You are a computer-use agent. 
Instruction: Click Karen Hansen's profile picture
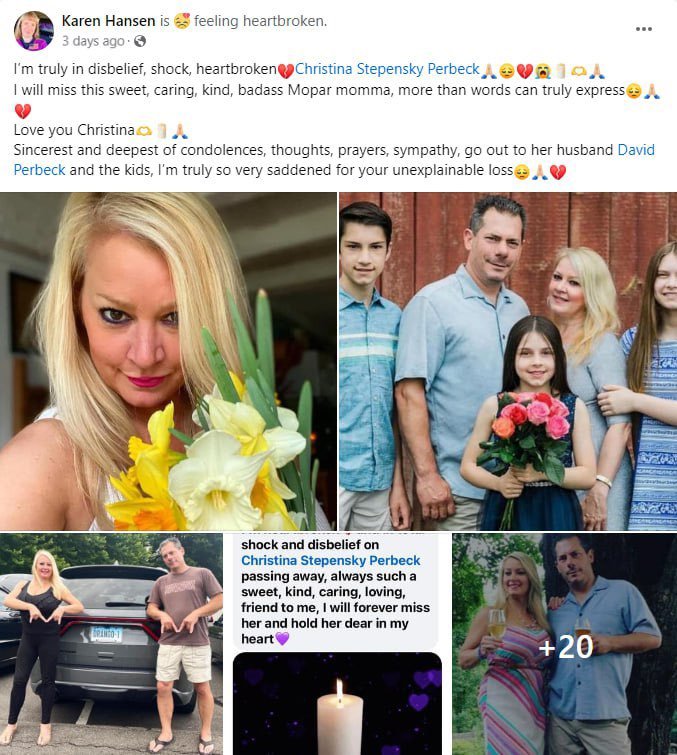(x=34, y=31)
